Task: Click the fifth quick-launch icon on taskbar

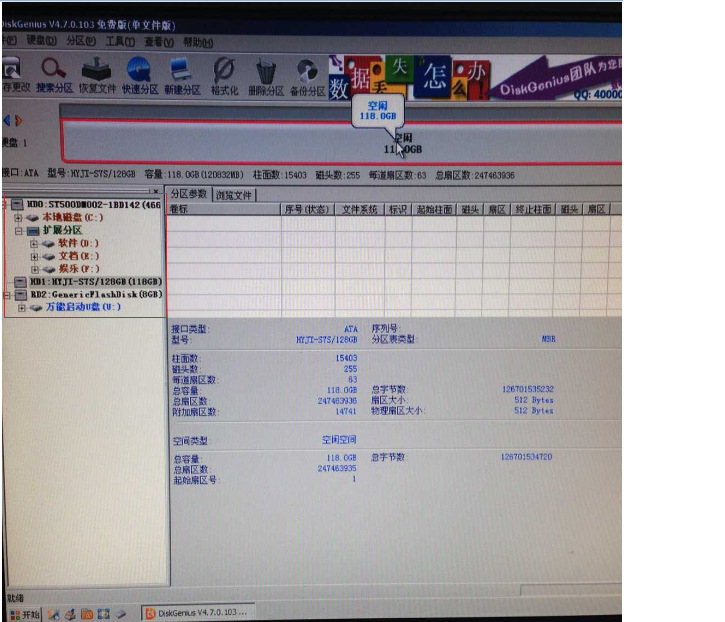Action: tap(121, 614)
